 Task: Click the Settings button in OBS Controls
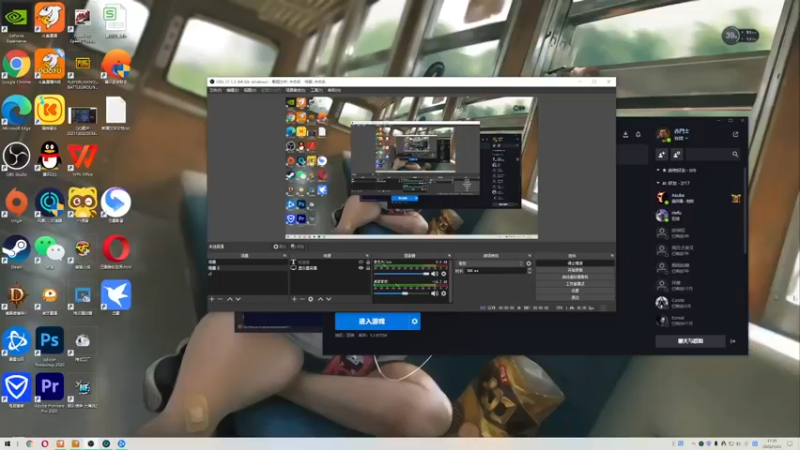[575, 290]
